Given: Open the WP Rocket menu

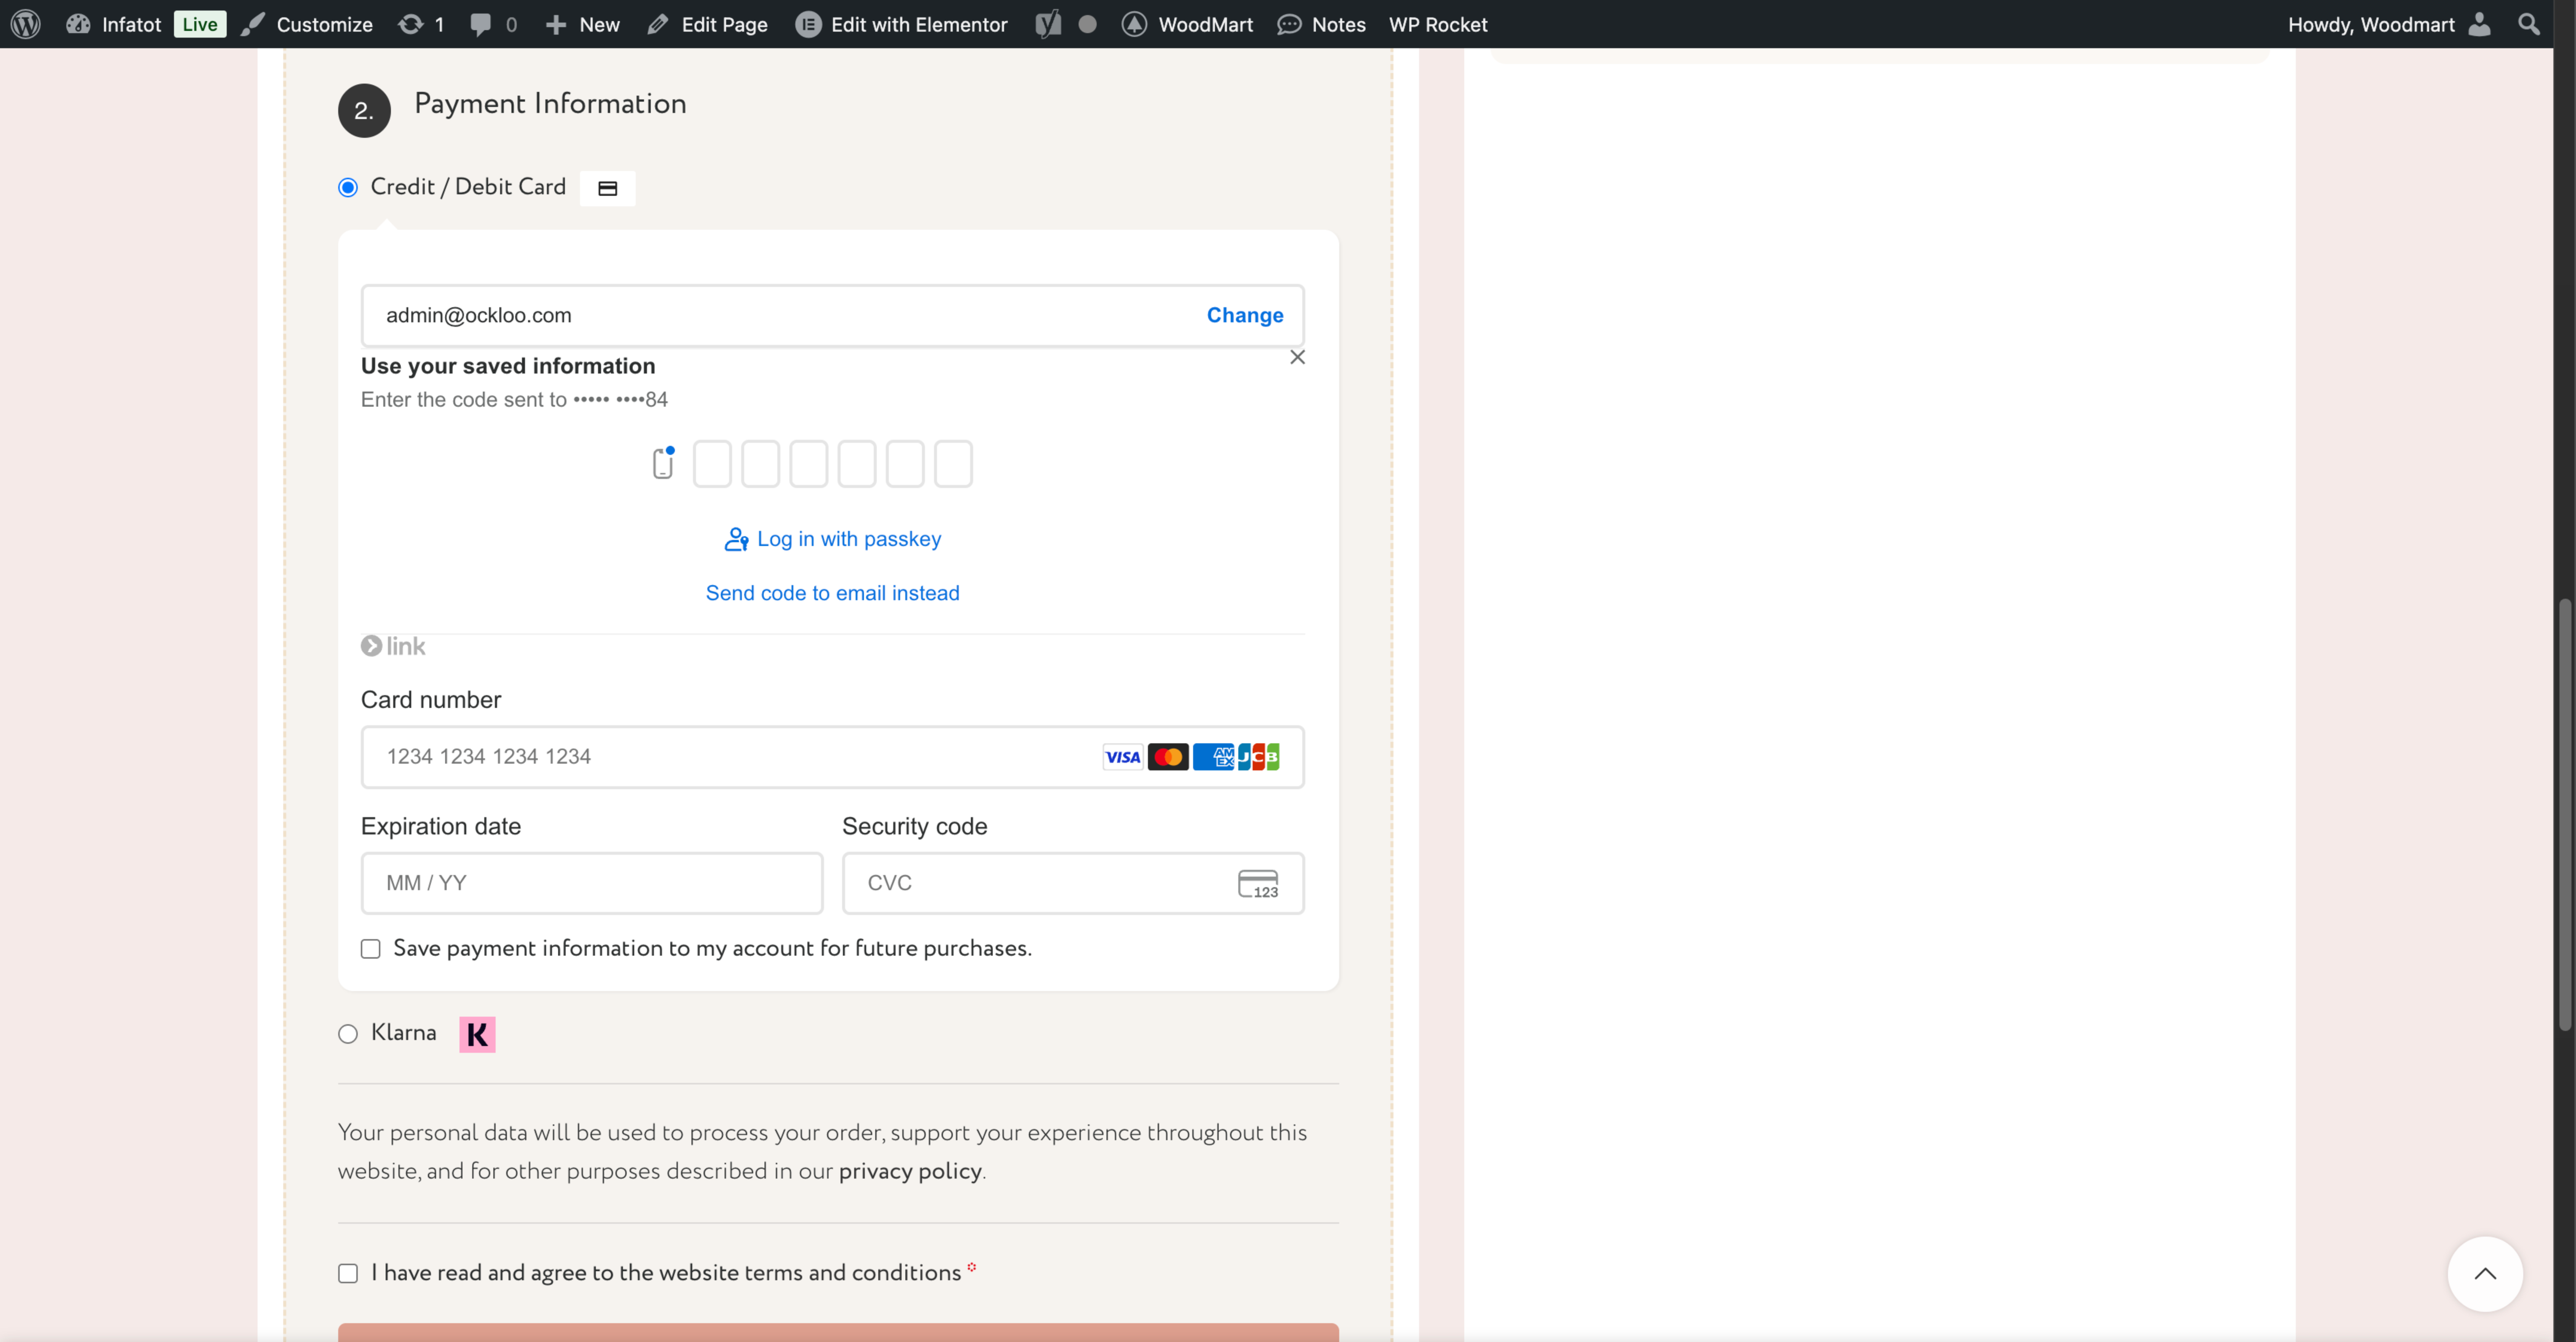Looking at the screenshot, I should coord(1438,24).
